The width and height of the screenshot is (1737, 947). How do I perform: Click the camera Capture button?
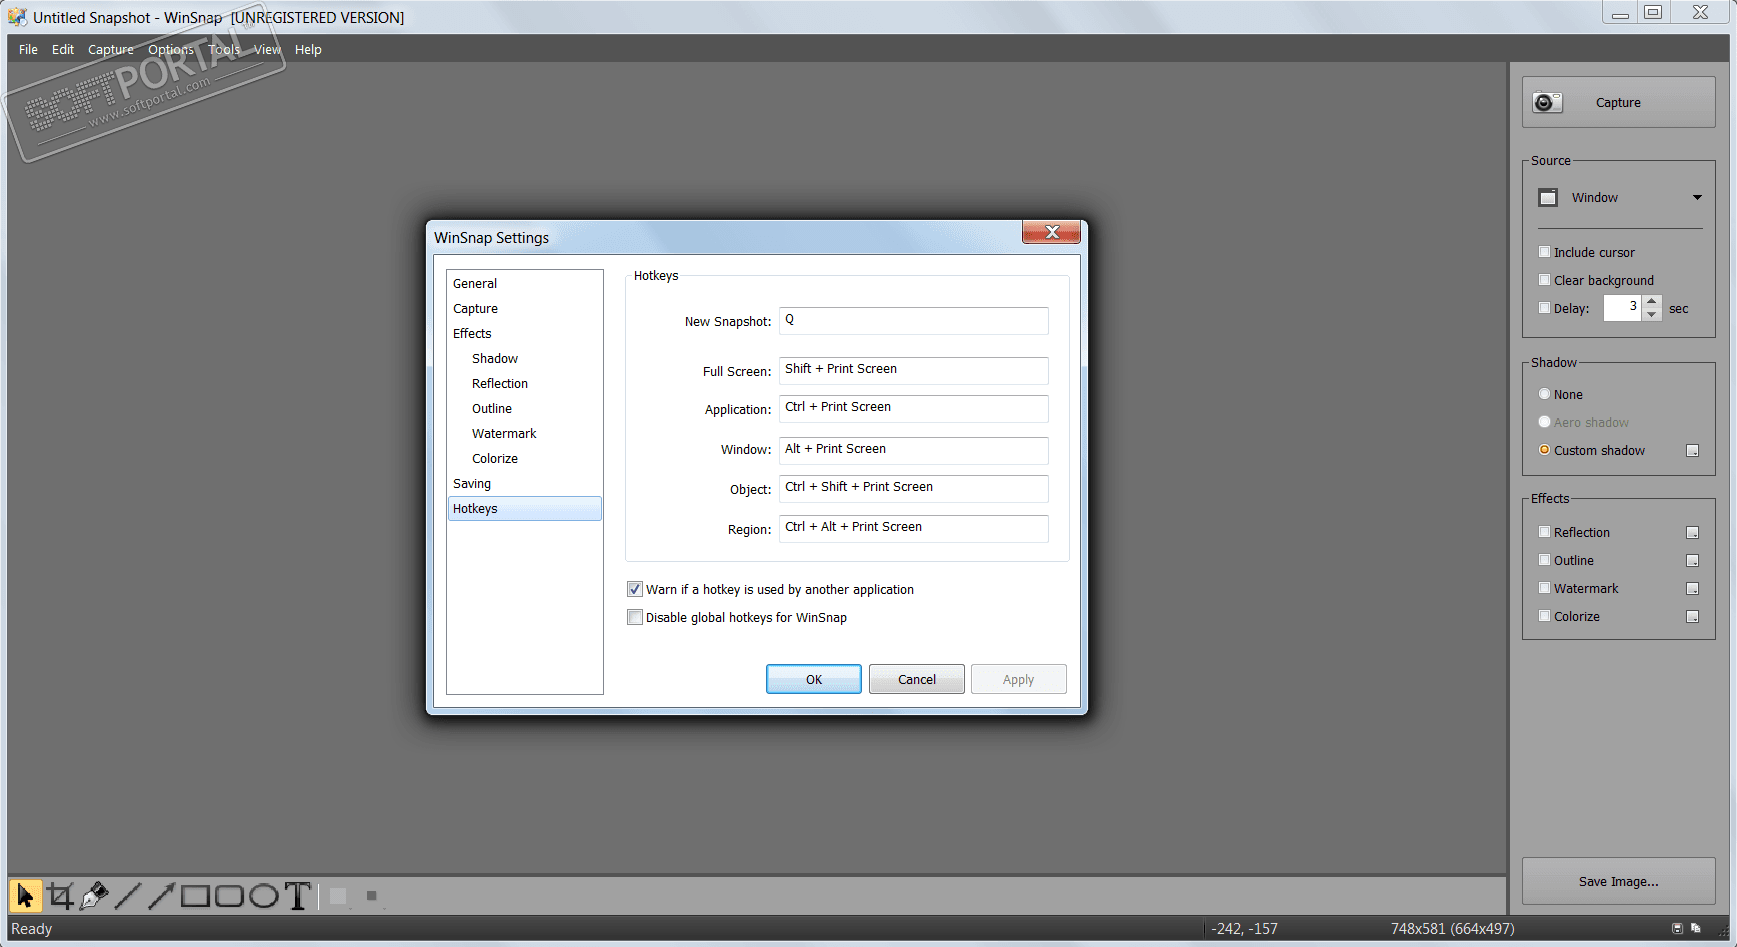pyautogui.click(x=1618, y=102)
